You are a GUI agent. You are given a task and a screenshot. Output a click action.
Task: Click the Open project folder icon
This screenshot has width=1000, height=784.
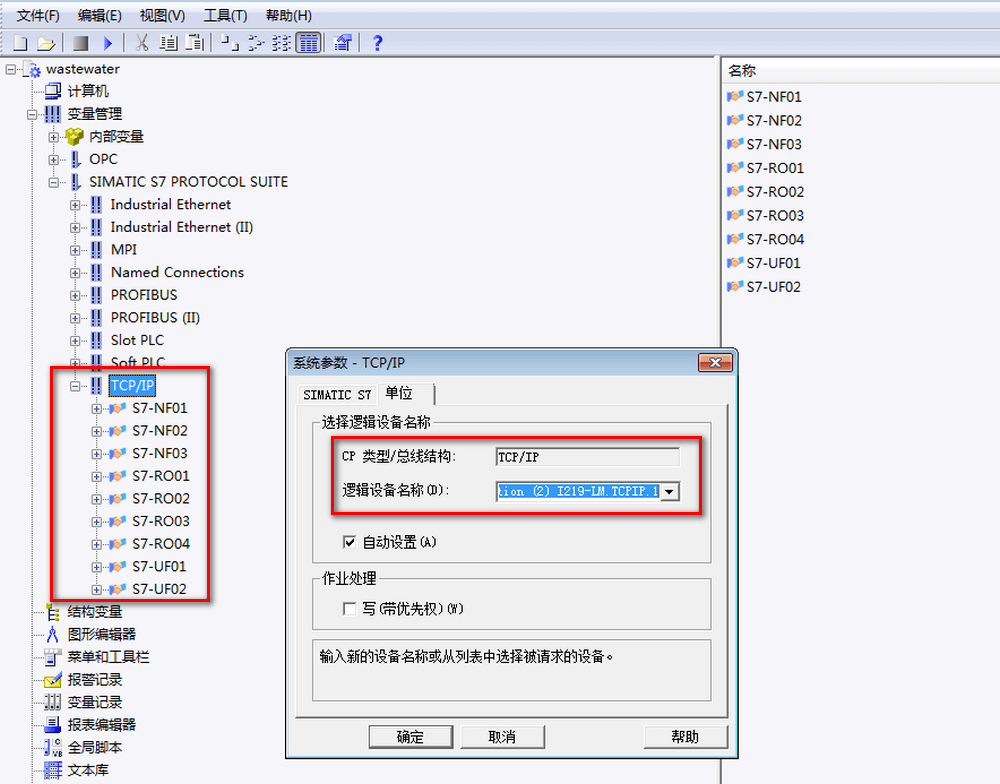pos(46,43)
